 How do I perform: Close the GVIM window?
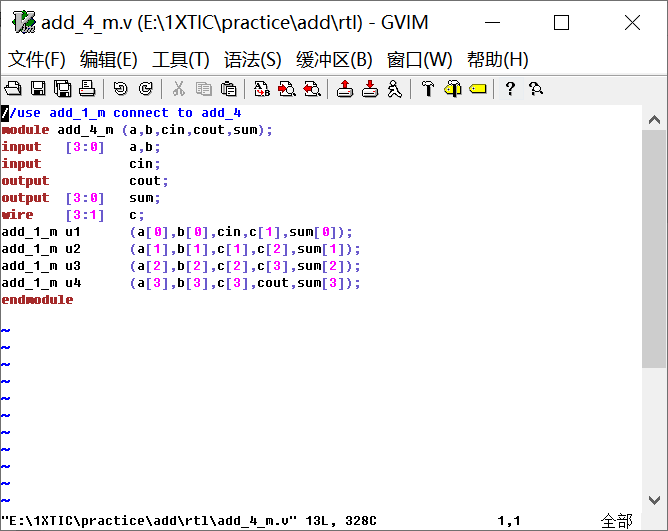click(632, 22)
